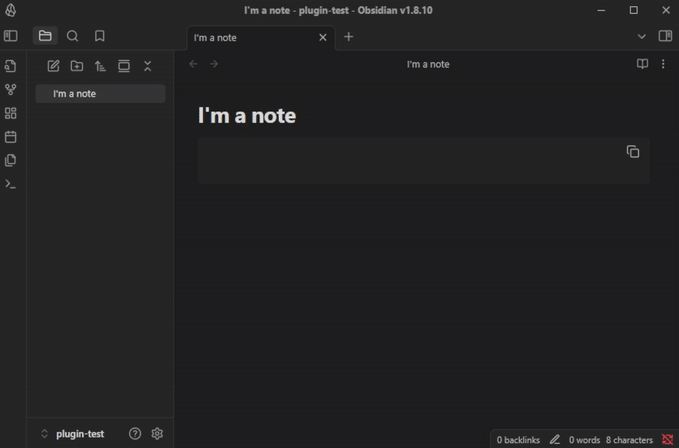Create a new note
Image resolution: width=679 pixels, height=448 pixels.
(x=53, y=66)
